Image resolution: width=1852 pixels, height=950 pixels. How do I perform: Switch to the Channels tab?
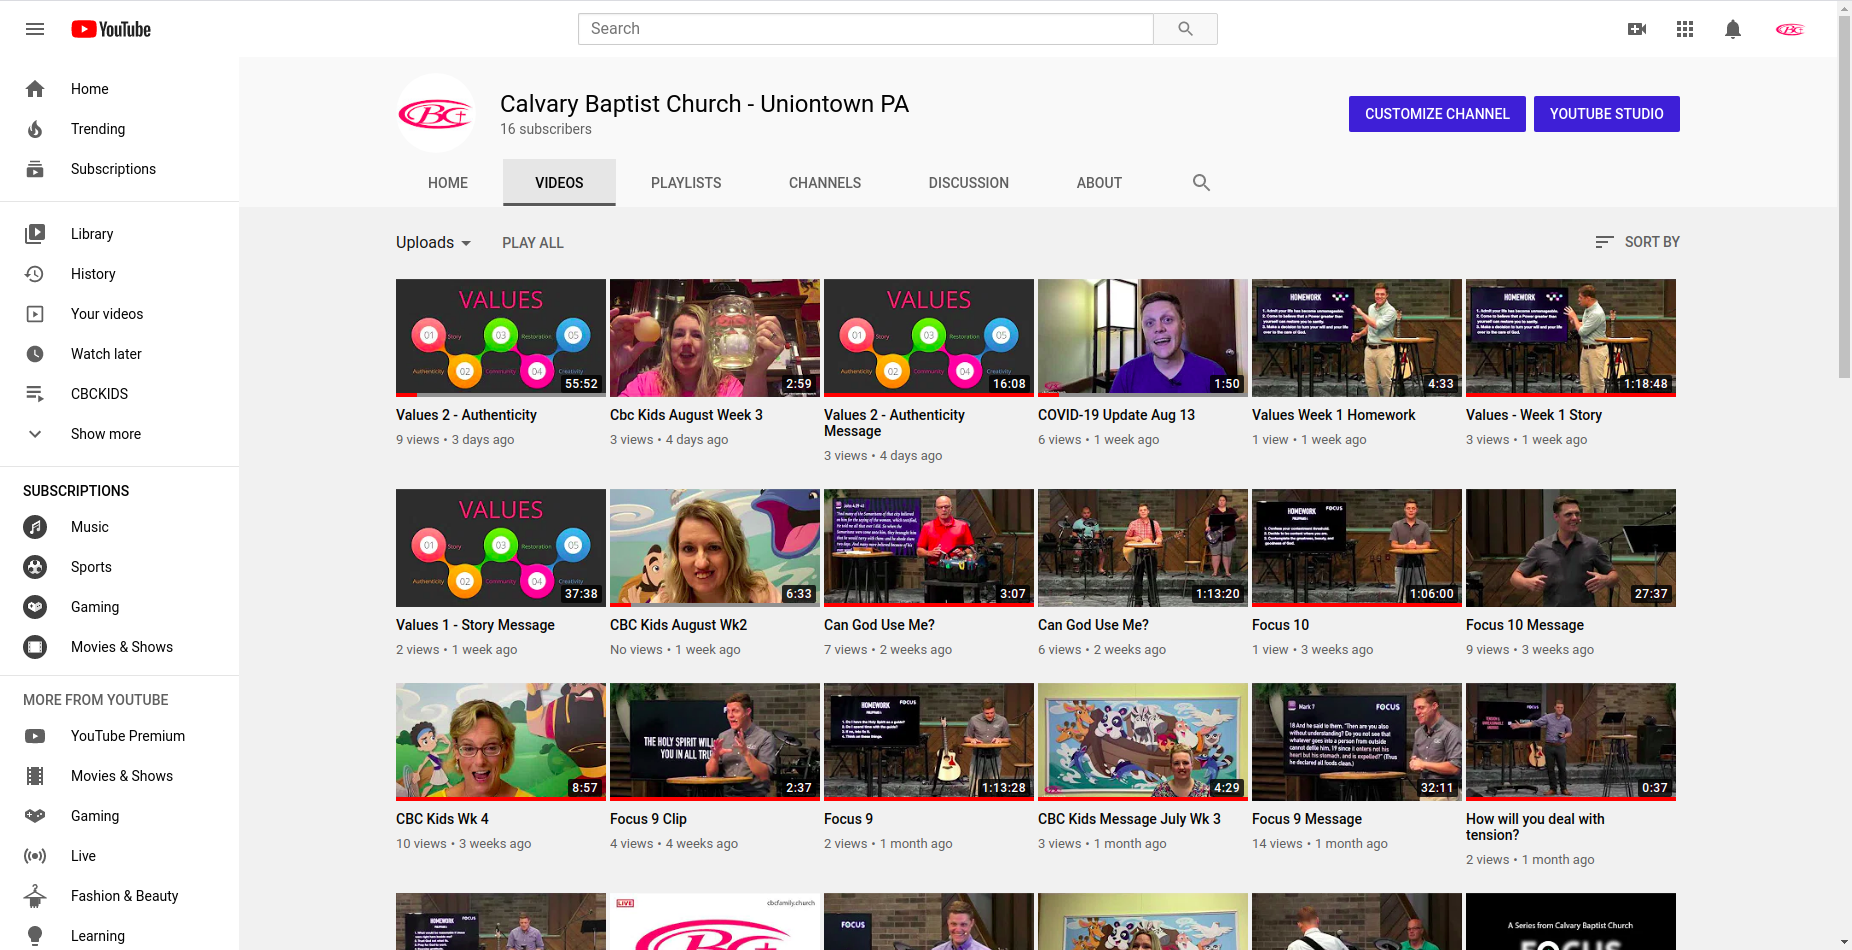coord(825,183)
